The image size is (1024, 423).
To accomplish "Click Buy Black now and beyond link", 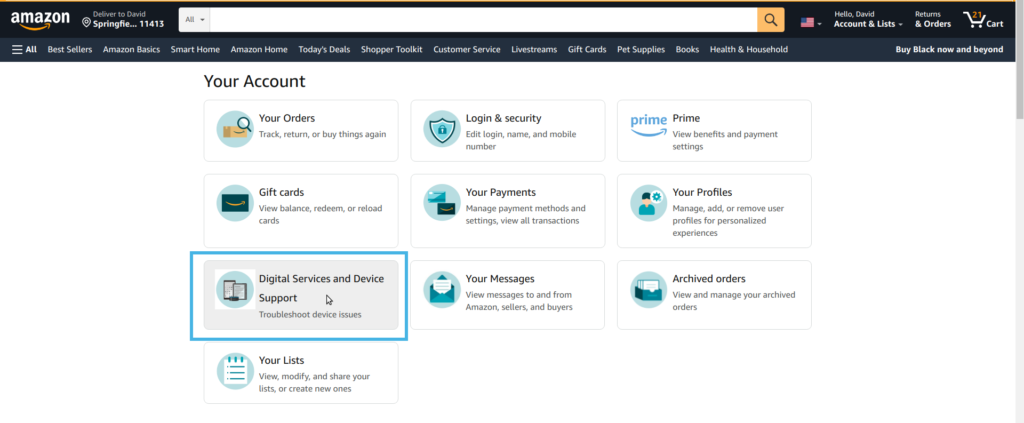I will click(x=949, y=50).
